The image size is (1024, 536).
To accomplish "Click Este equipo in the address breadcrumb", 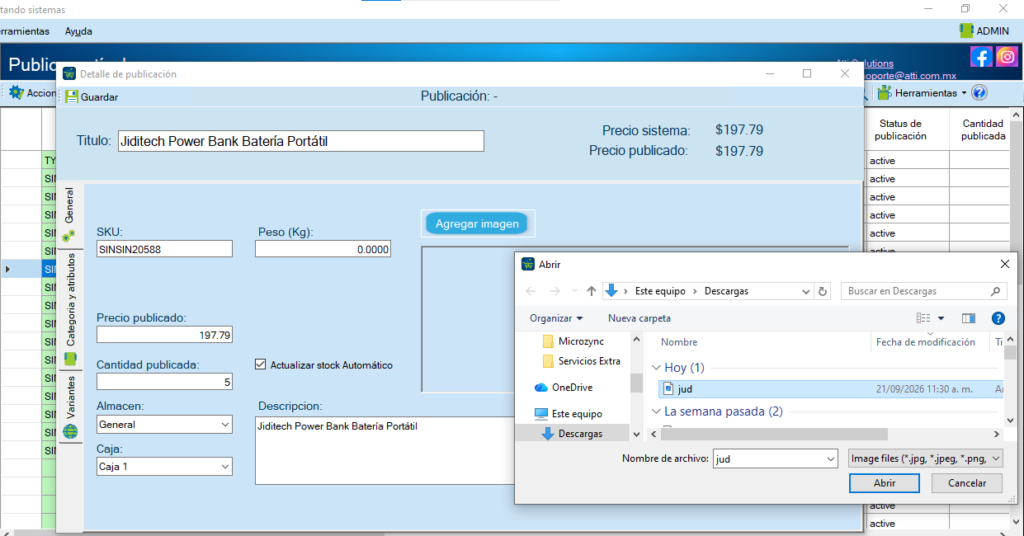I will pyautogui.click(x=660, y=291).
